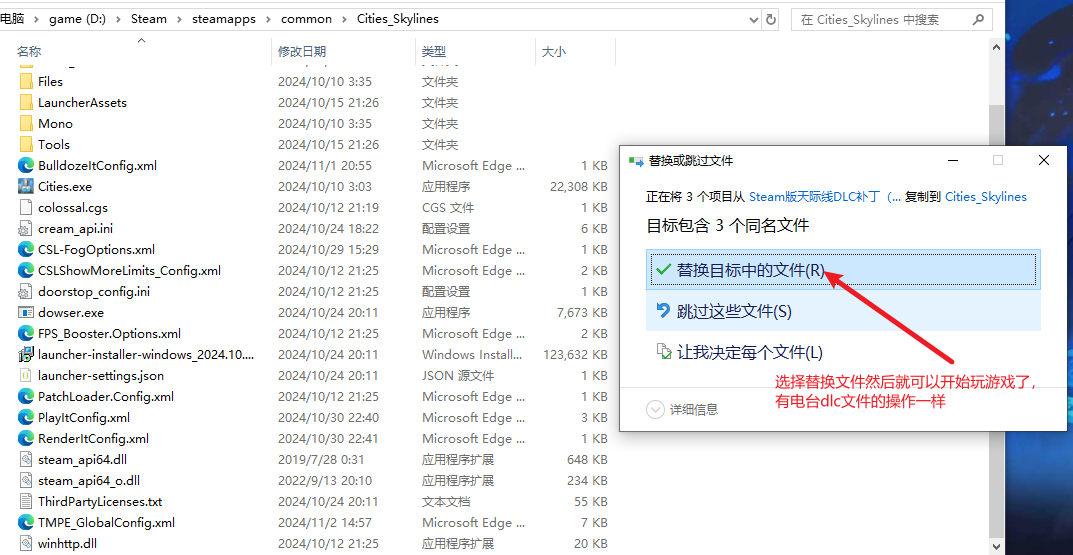This screenshot has height=555, width=1073.
Task: Select the Tools folder icon
Action: (x=26, y=144)
